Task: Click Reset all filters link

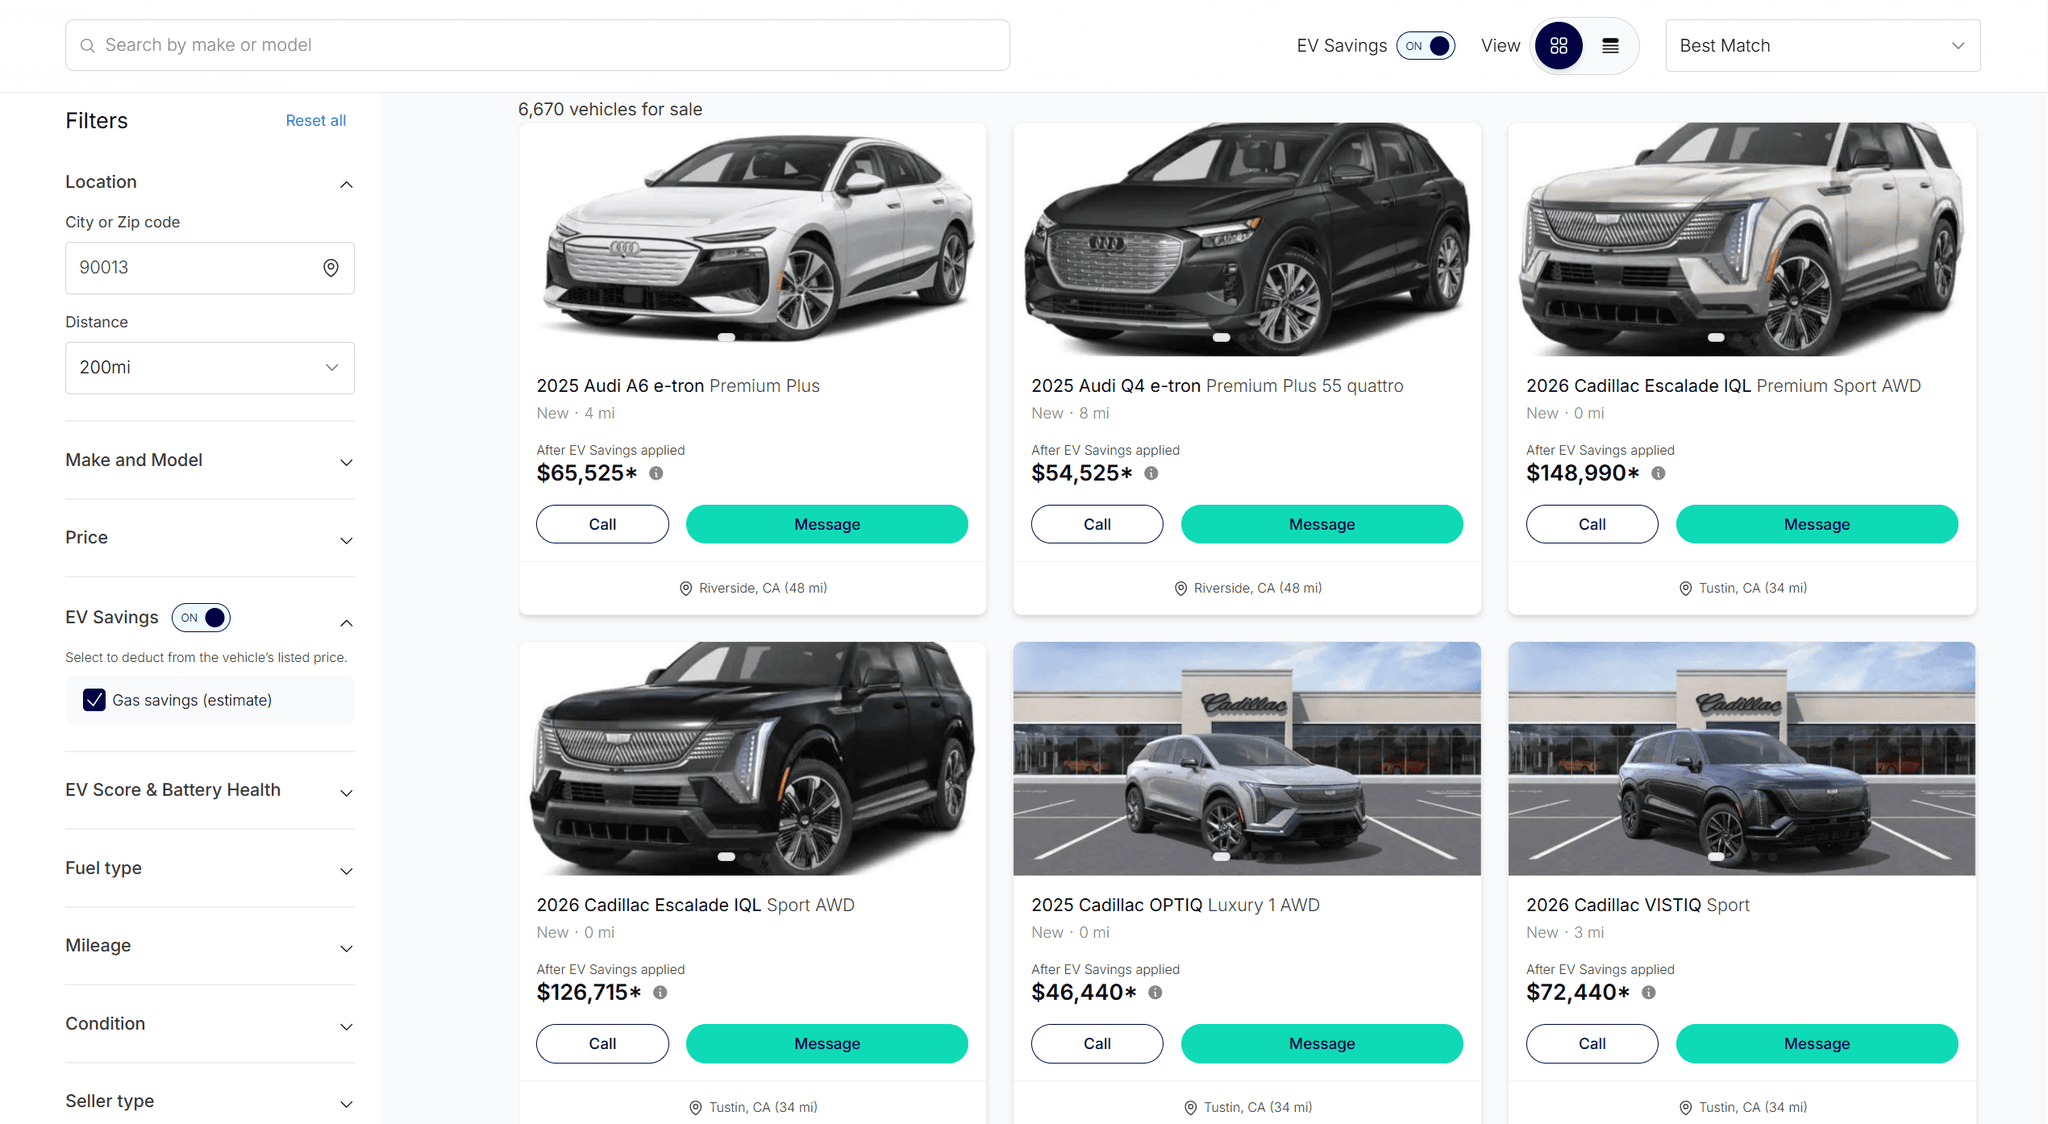Action: pyautogui.click(x=315, y=121)
